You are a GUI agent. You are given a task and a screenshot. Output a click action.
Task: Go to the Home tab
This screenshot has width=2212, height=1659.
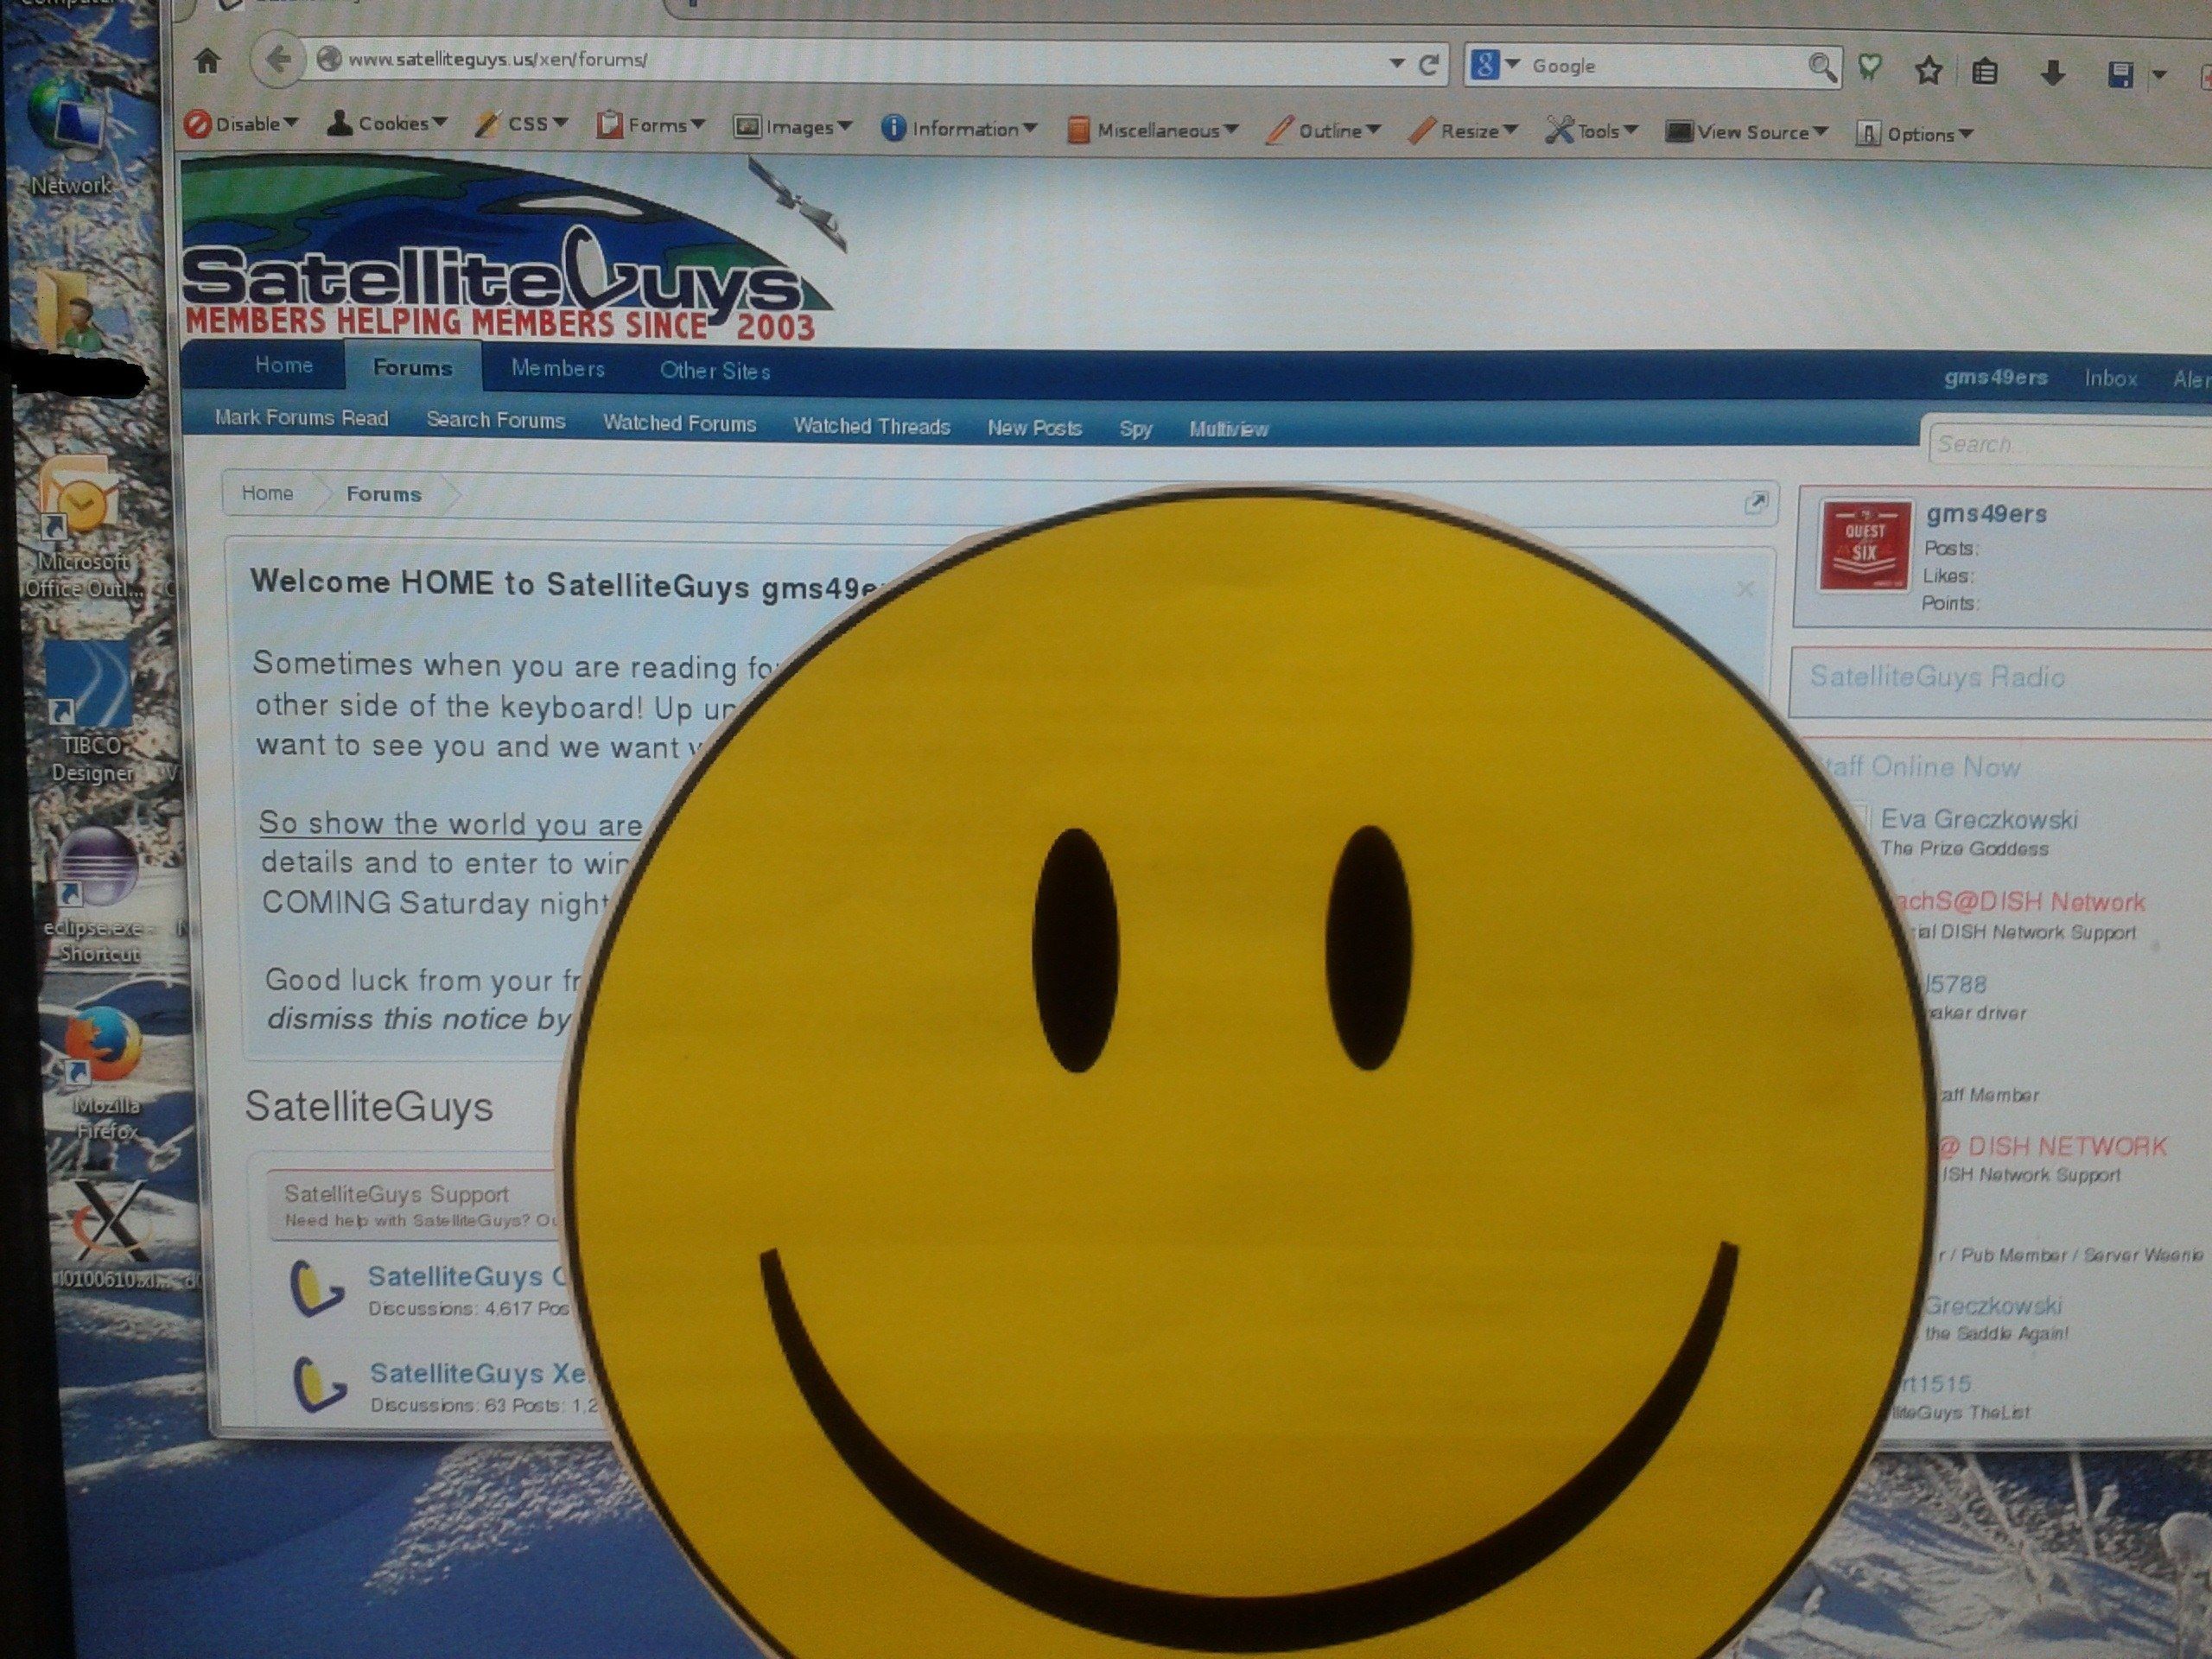point(284,365)
